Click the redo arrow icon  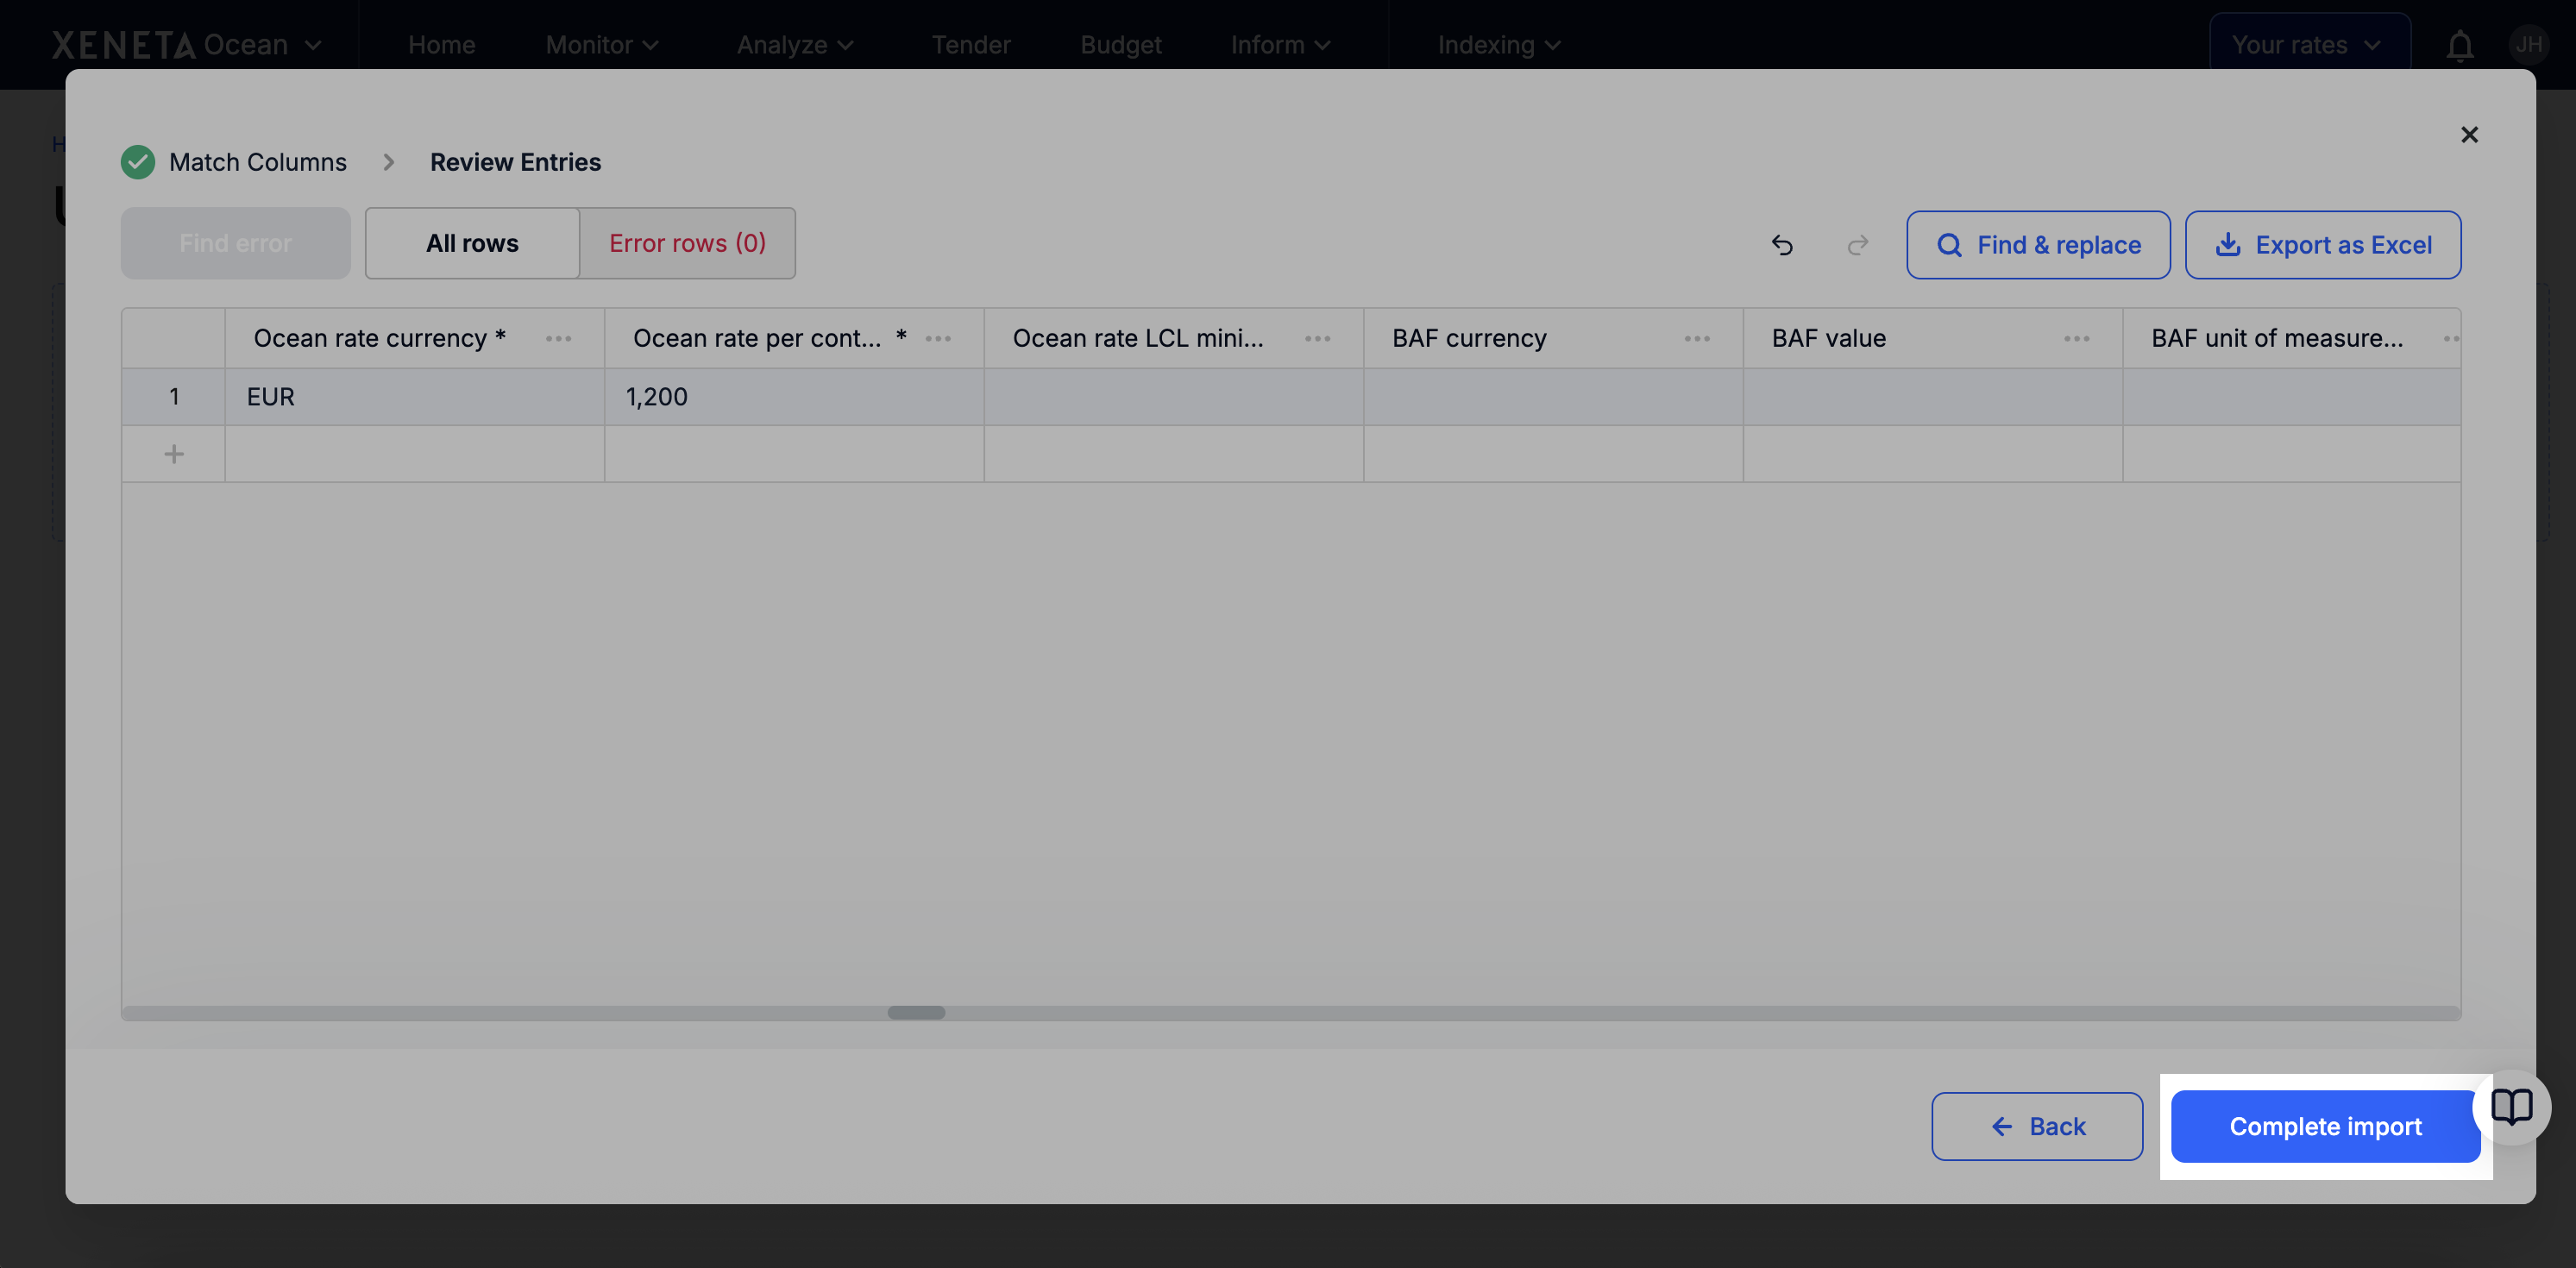(1858, 245)
